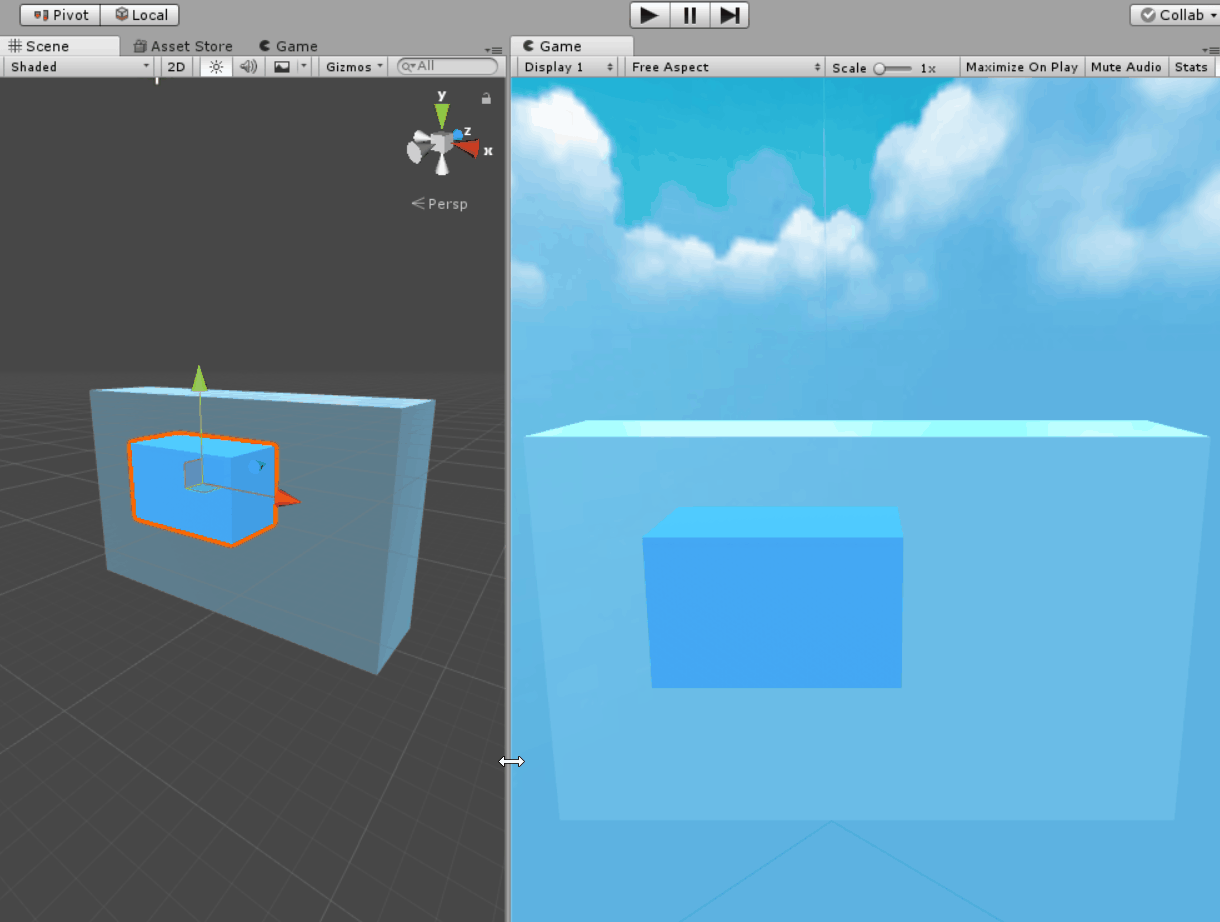Open the Gizmos dropdown menu

(x=354, y=67)
